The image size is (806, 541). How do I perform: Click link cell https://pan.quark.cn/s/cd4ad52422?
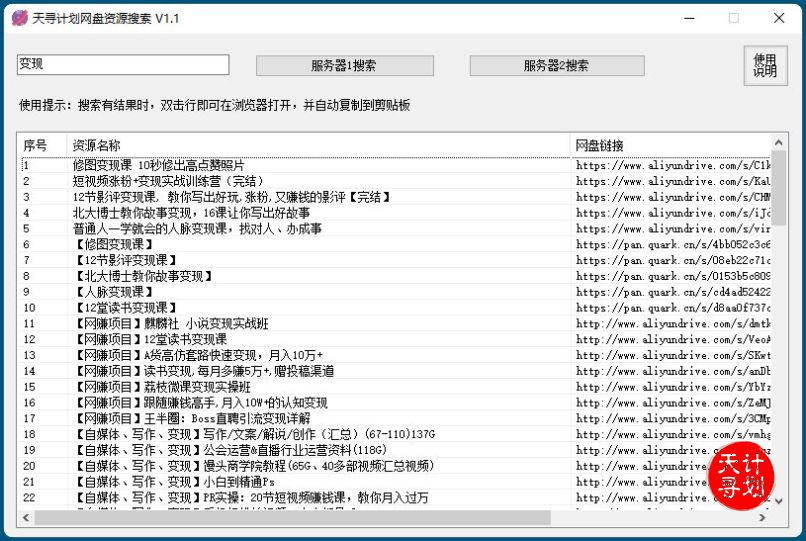click(x=673, y=292)
